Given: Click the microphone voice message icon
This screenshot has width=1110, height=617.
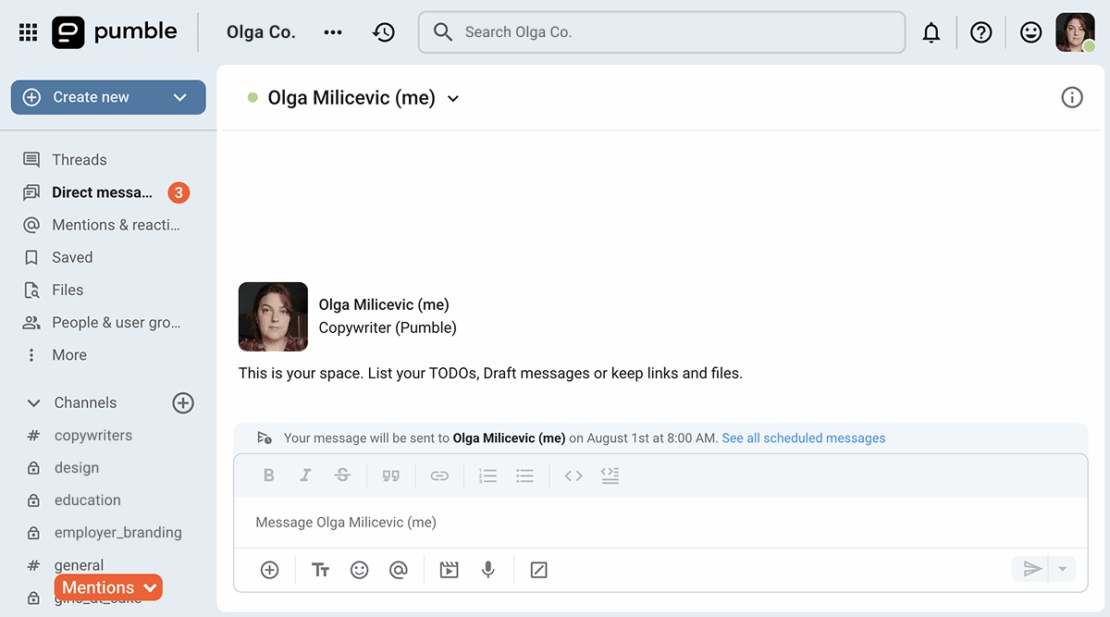Looking at the screenshot, I should [488, 570].
